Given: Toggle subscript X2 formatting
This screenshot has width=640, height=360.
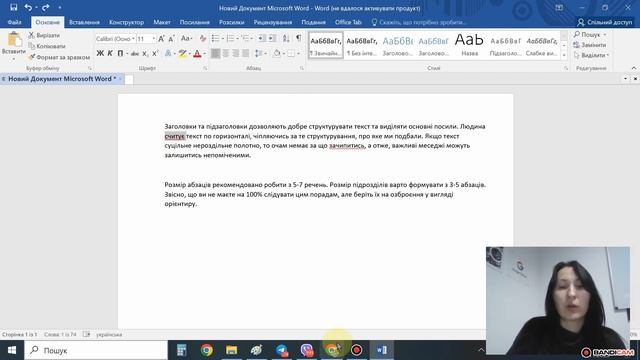Looking at the screenshot, I should pyautogui.click(x=145, y=54).
